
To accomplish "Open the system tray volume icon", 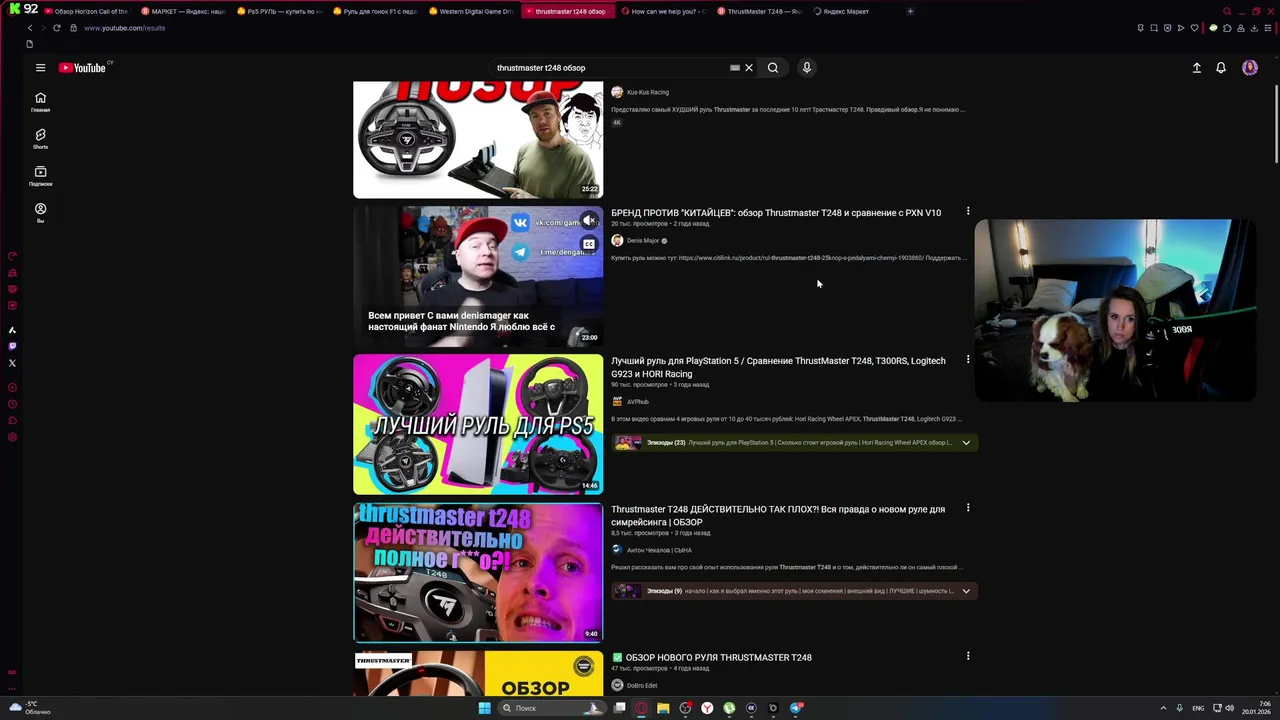I will click(1229, 708).
